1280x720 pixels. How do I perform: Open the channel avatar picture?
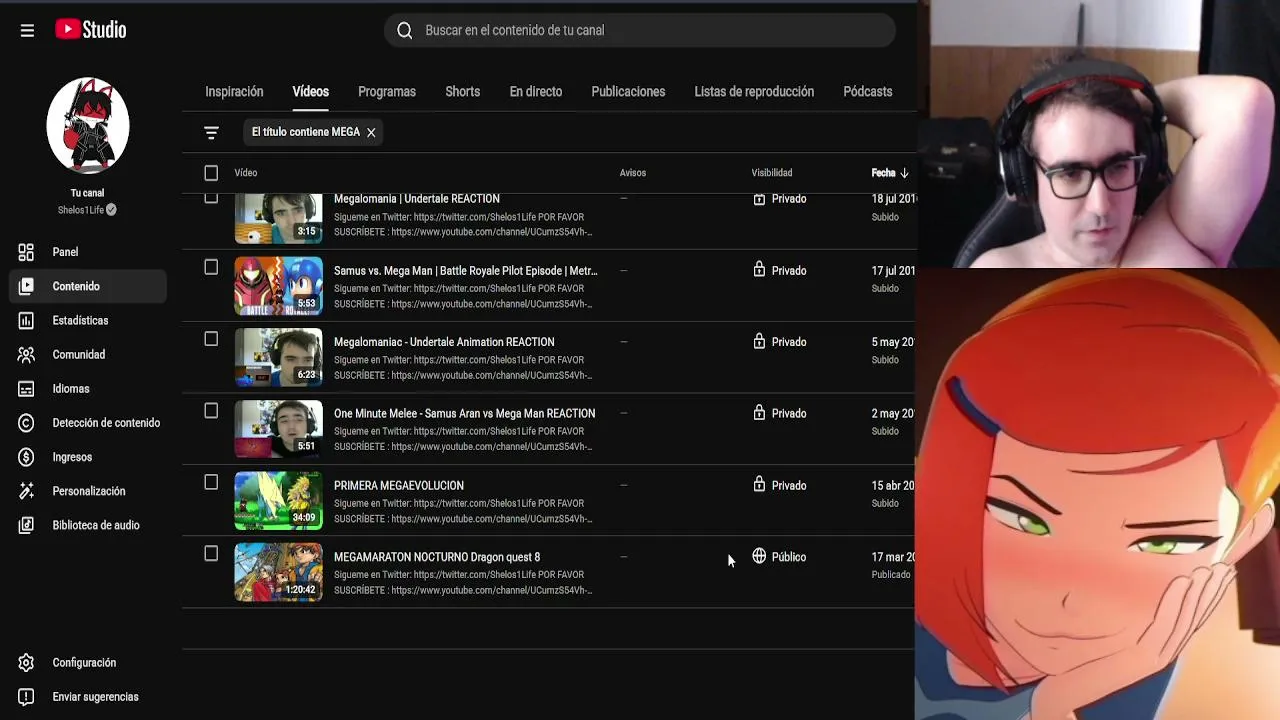point(88,125)
